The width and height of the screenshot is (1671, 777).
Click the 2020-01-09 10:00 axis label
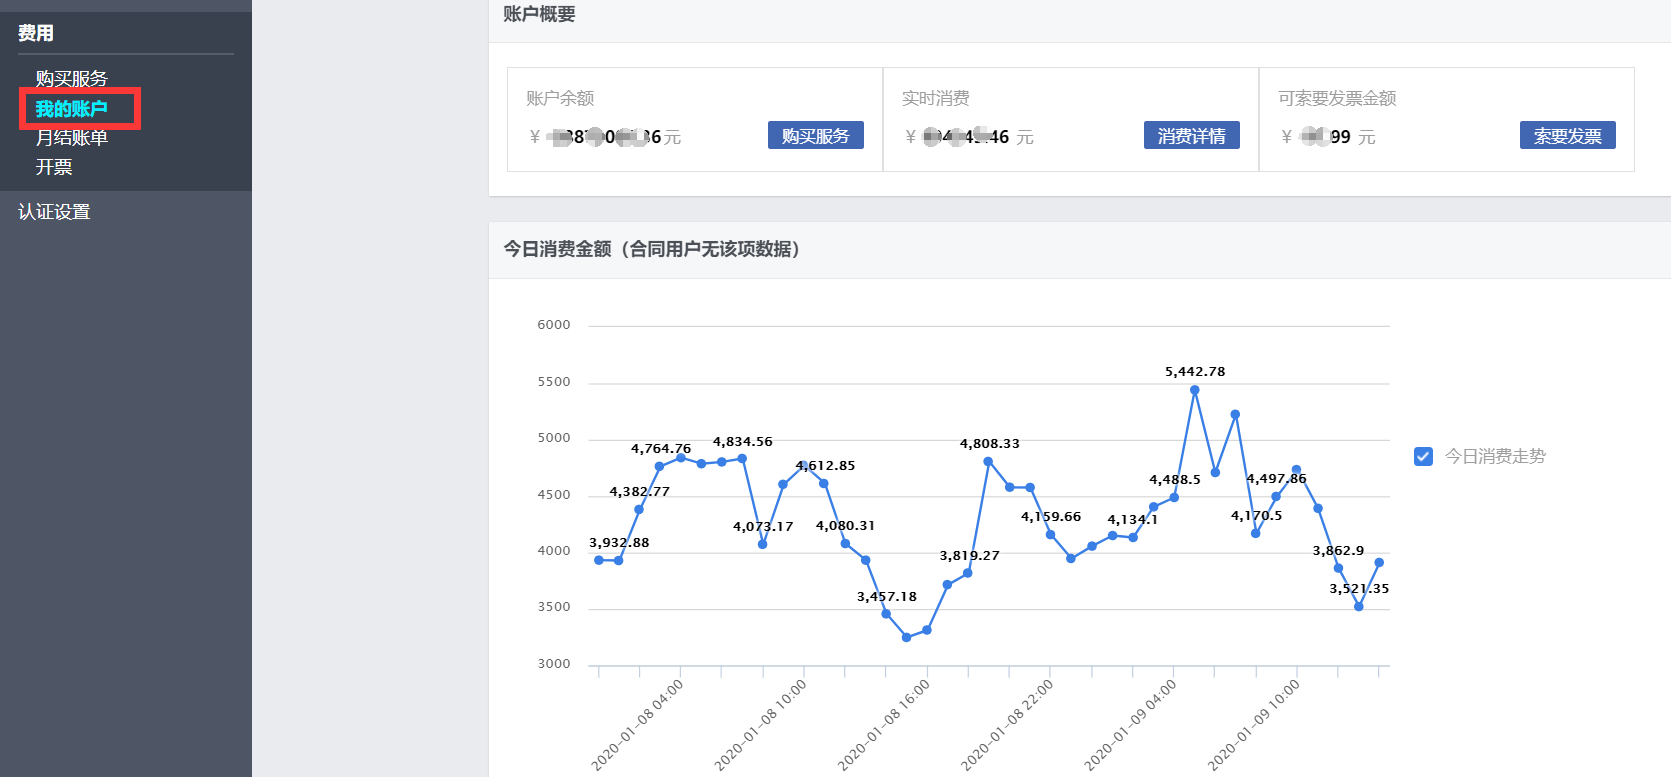[x=1253, y=725]
